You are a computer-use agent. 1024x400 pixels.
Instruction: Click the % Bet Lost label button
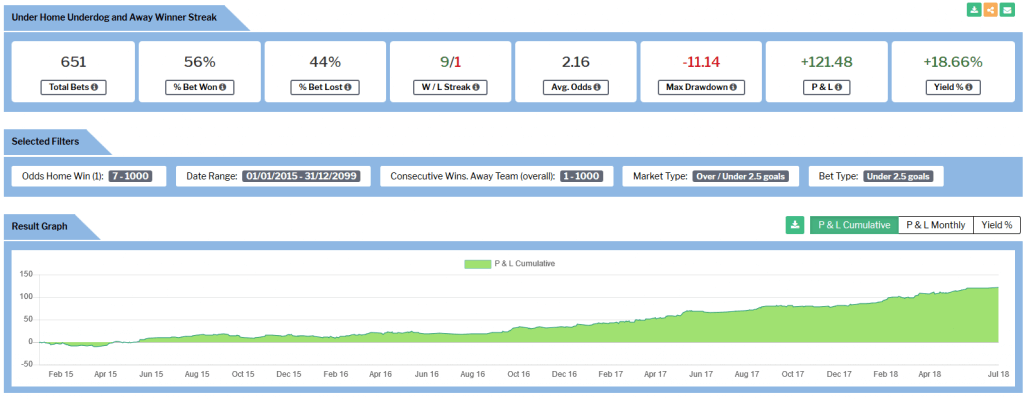click(x=323, y=88)
